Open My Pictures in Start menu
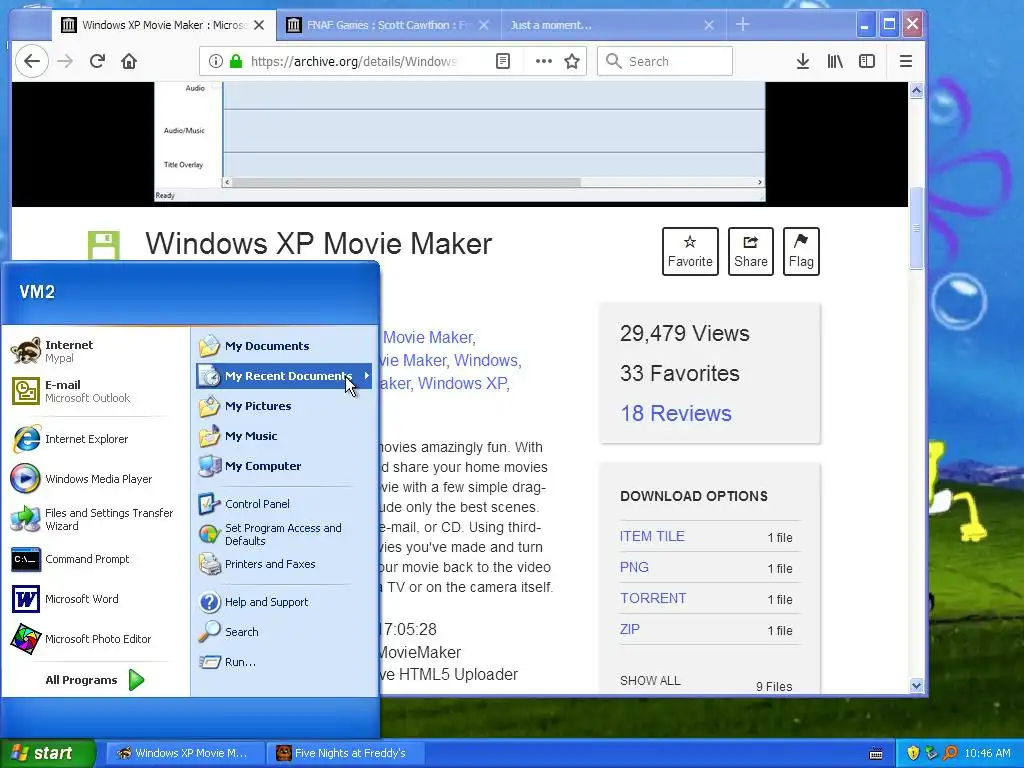This screenshot has height=768, width=1024. coord(284,406)
